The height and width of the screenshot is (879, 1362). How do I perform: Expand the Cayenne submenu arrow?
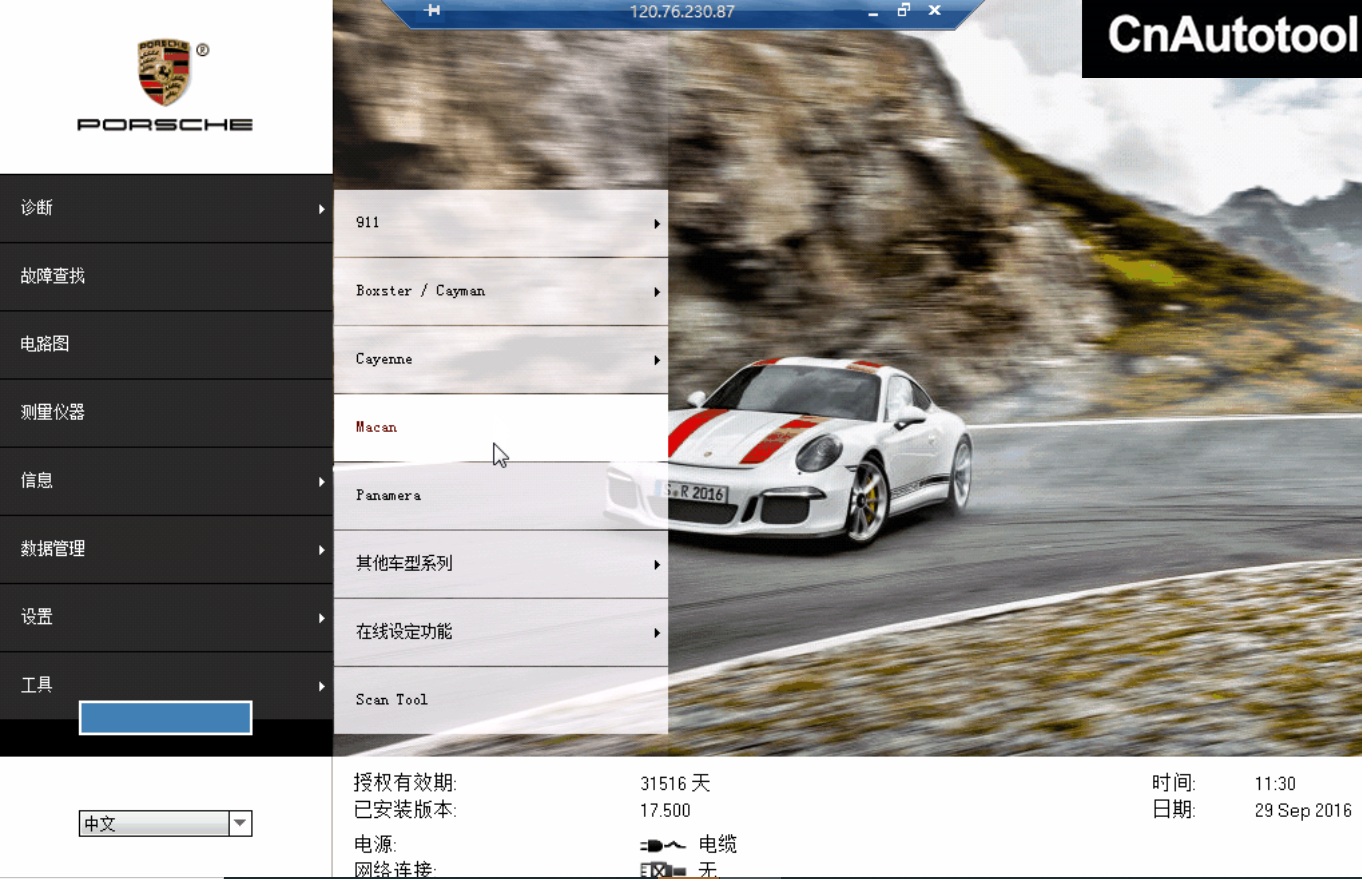657,360
